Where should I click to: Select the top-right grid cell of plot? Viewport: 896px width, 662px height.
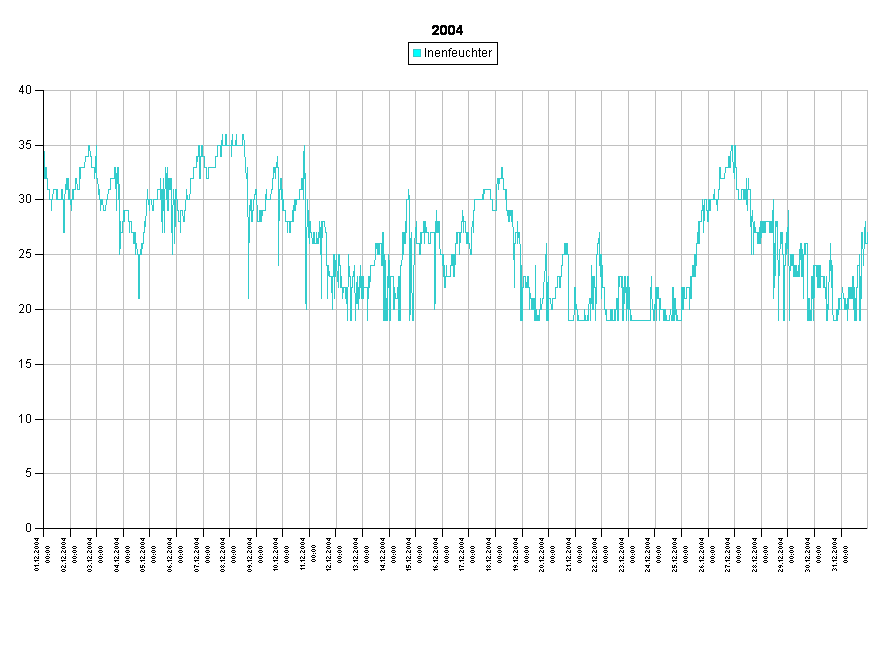tap(854, 118)
